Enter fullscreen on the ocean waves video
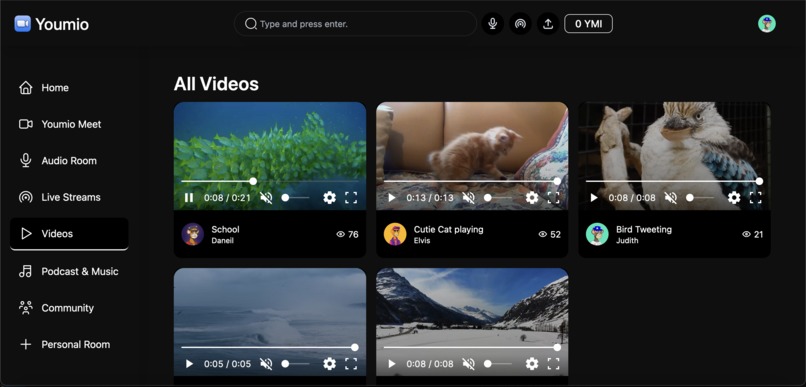 [x=351, y=364]
